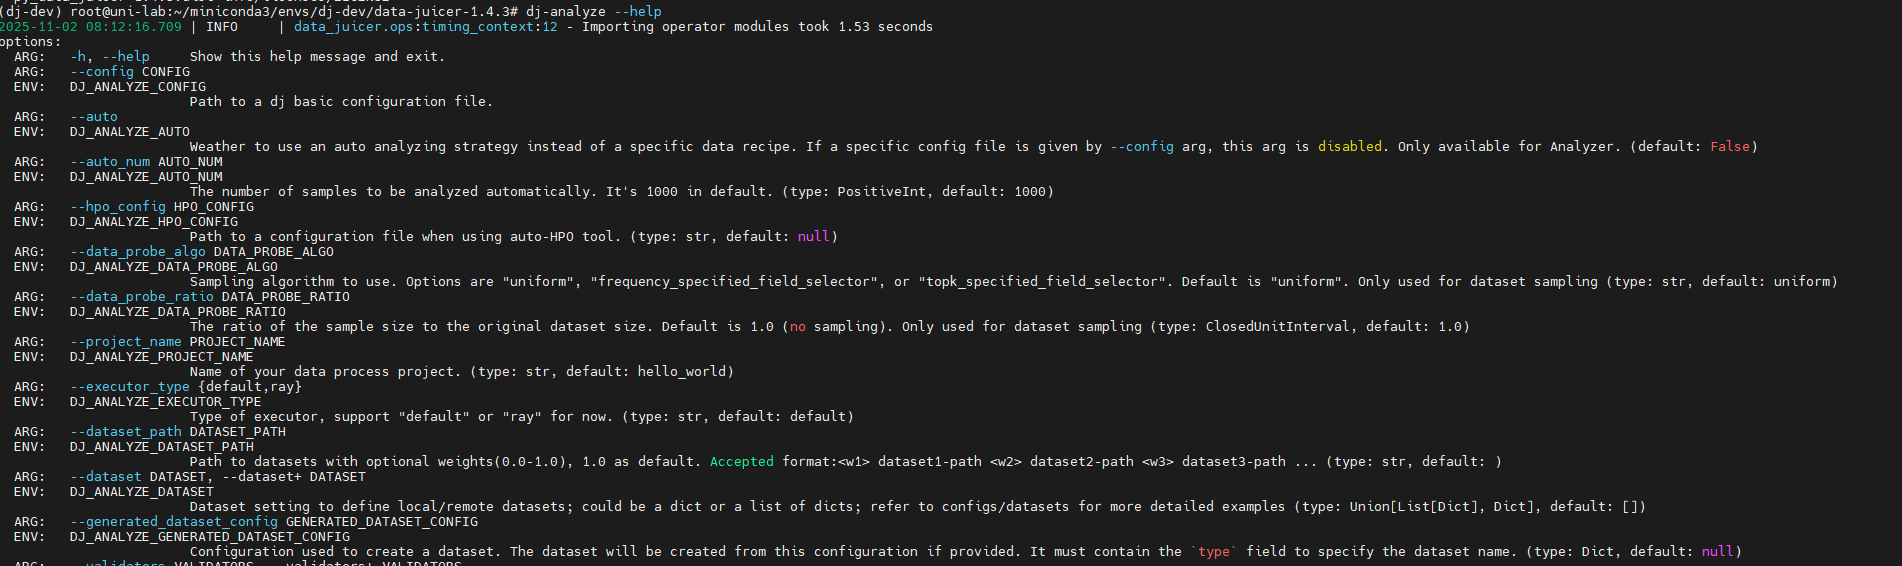Click the 'DJ_ANALYZE_DATASET' environment variable
This screenshot has height=566, width=1902.
(142, 491)
